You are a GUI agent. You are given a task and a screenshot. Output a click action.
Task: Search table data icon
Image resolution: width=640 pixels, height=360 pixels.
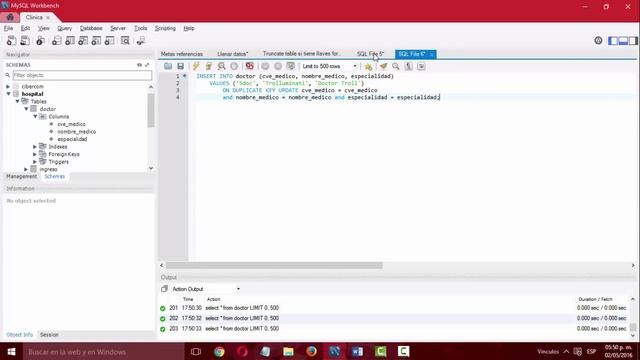pyautogui.click(x=125, y=40)
